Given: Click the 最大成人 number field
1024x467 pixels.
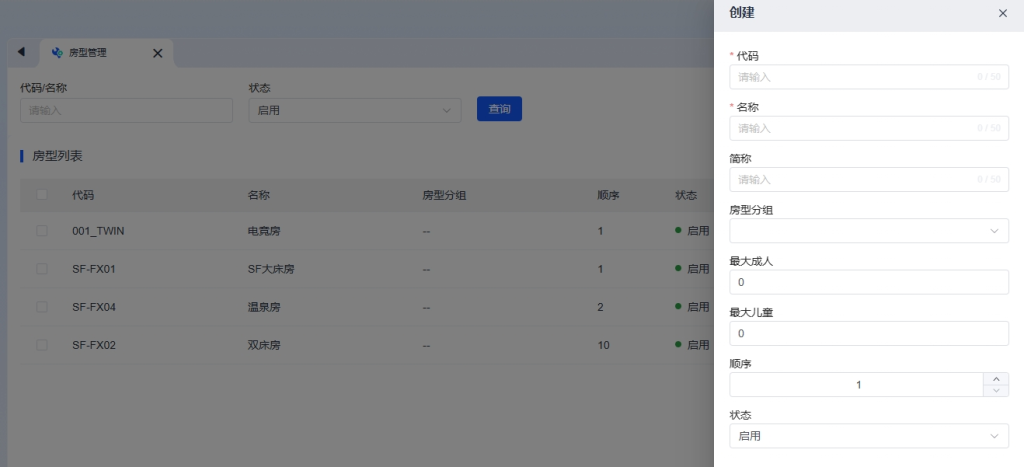Looking at the screenshot, I should [868, 283].
